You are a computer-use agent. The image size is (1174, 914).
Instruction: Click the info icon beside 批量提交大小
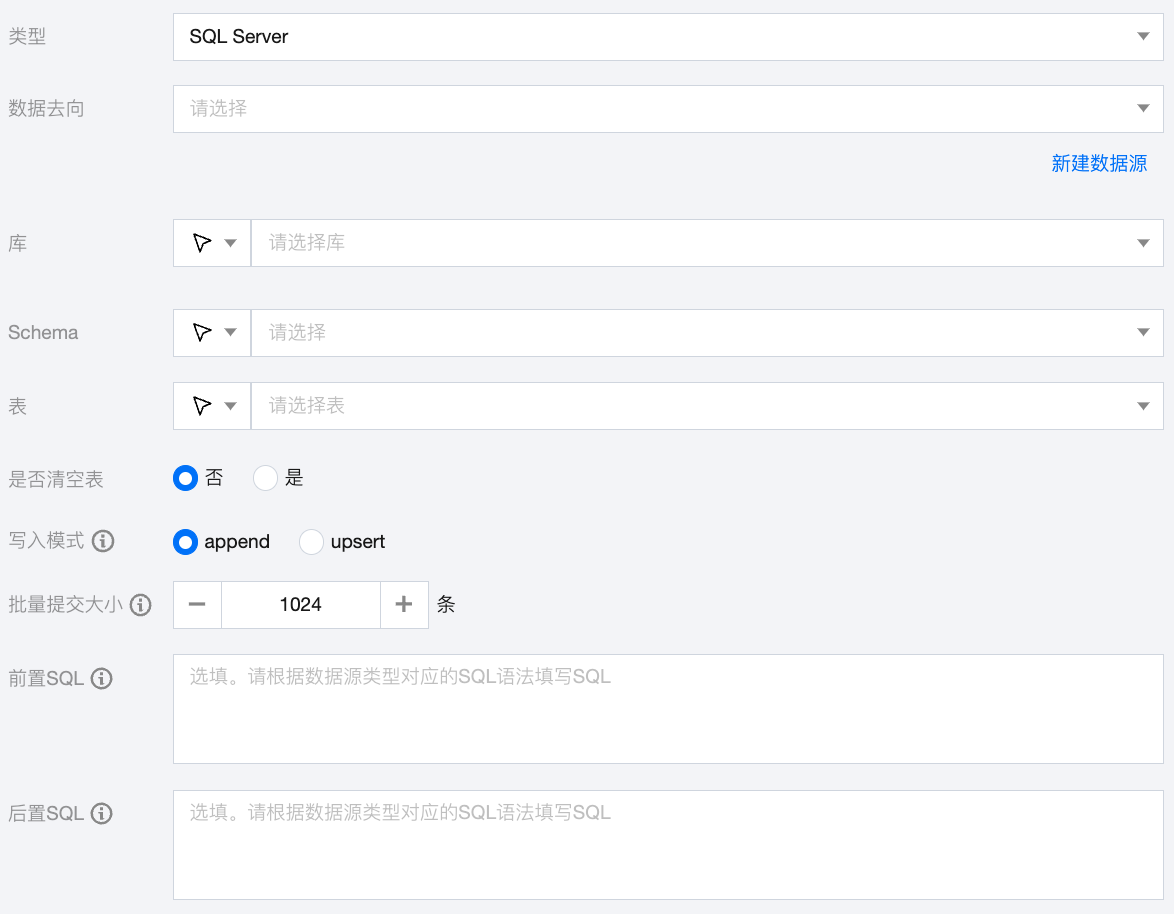click(141, 605)
